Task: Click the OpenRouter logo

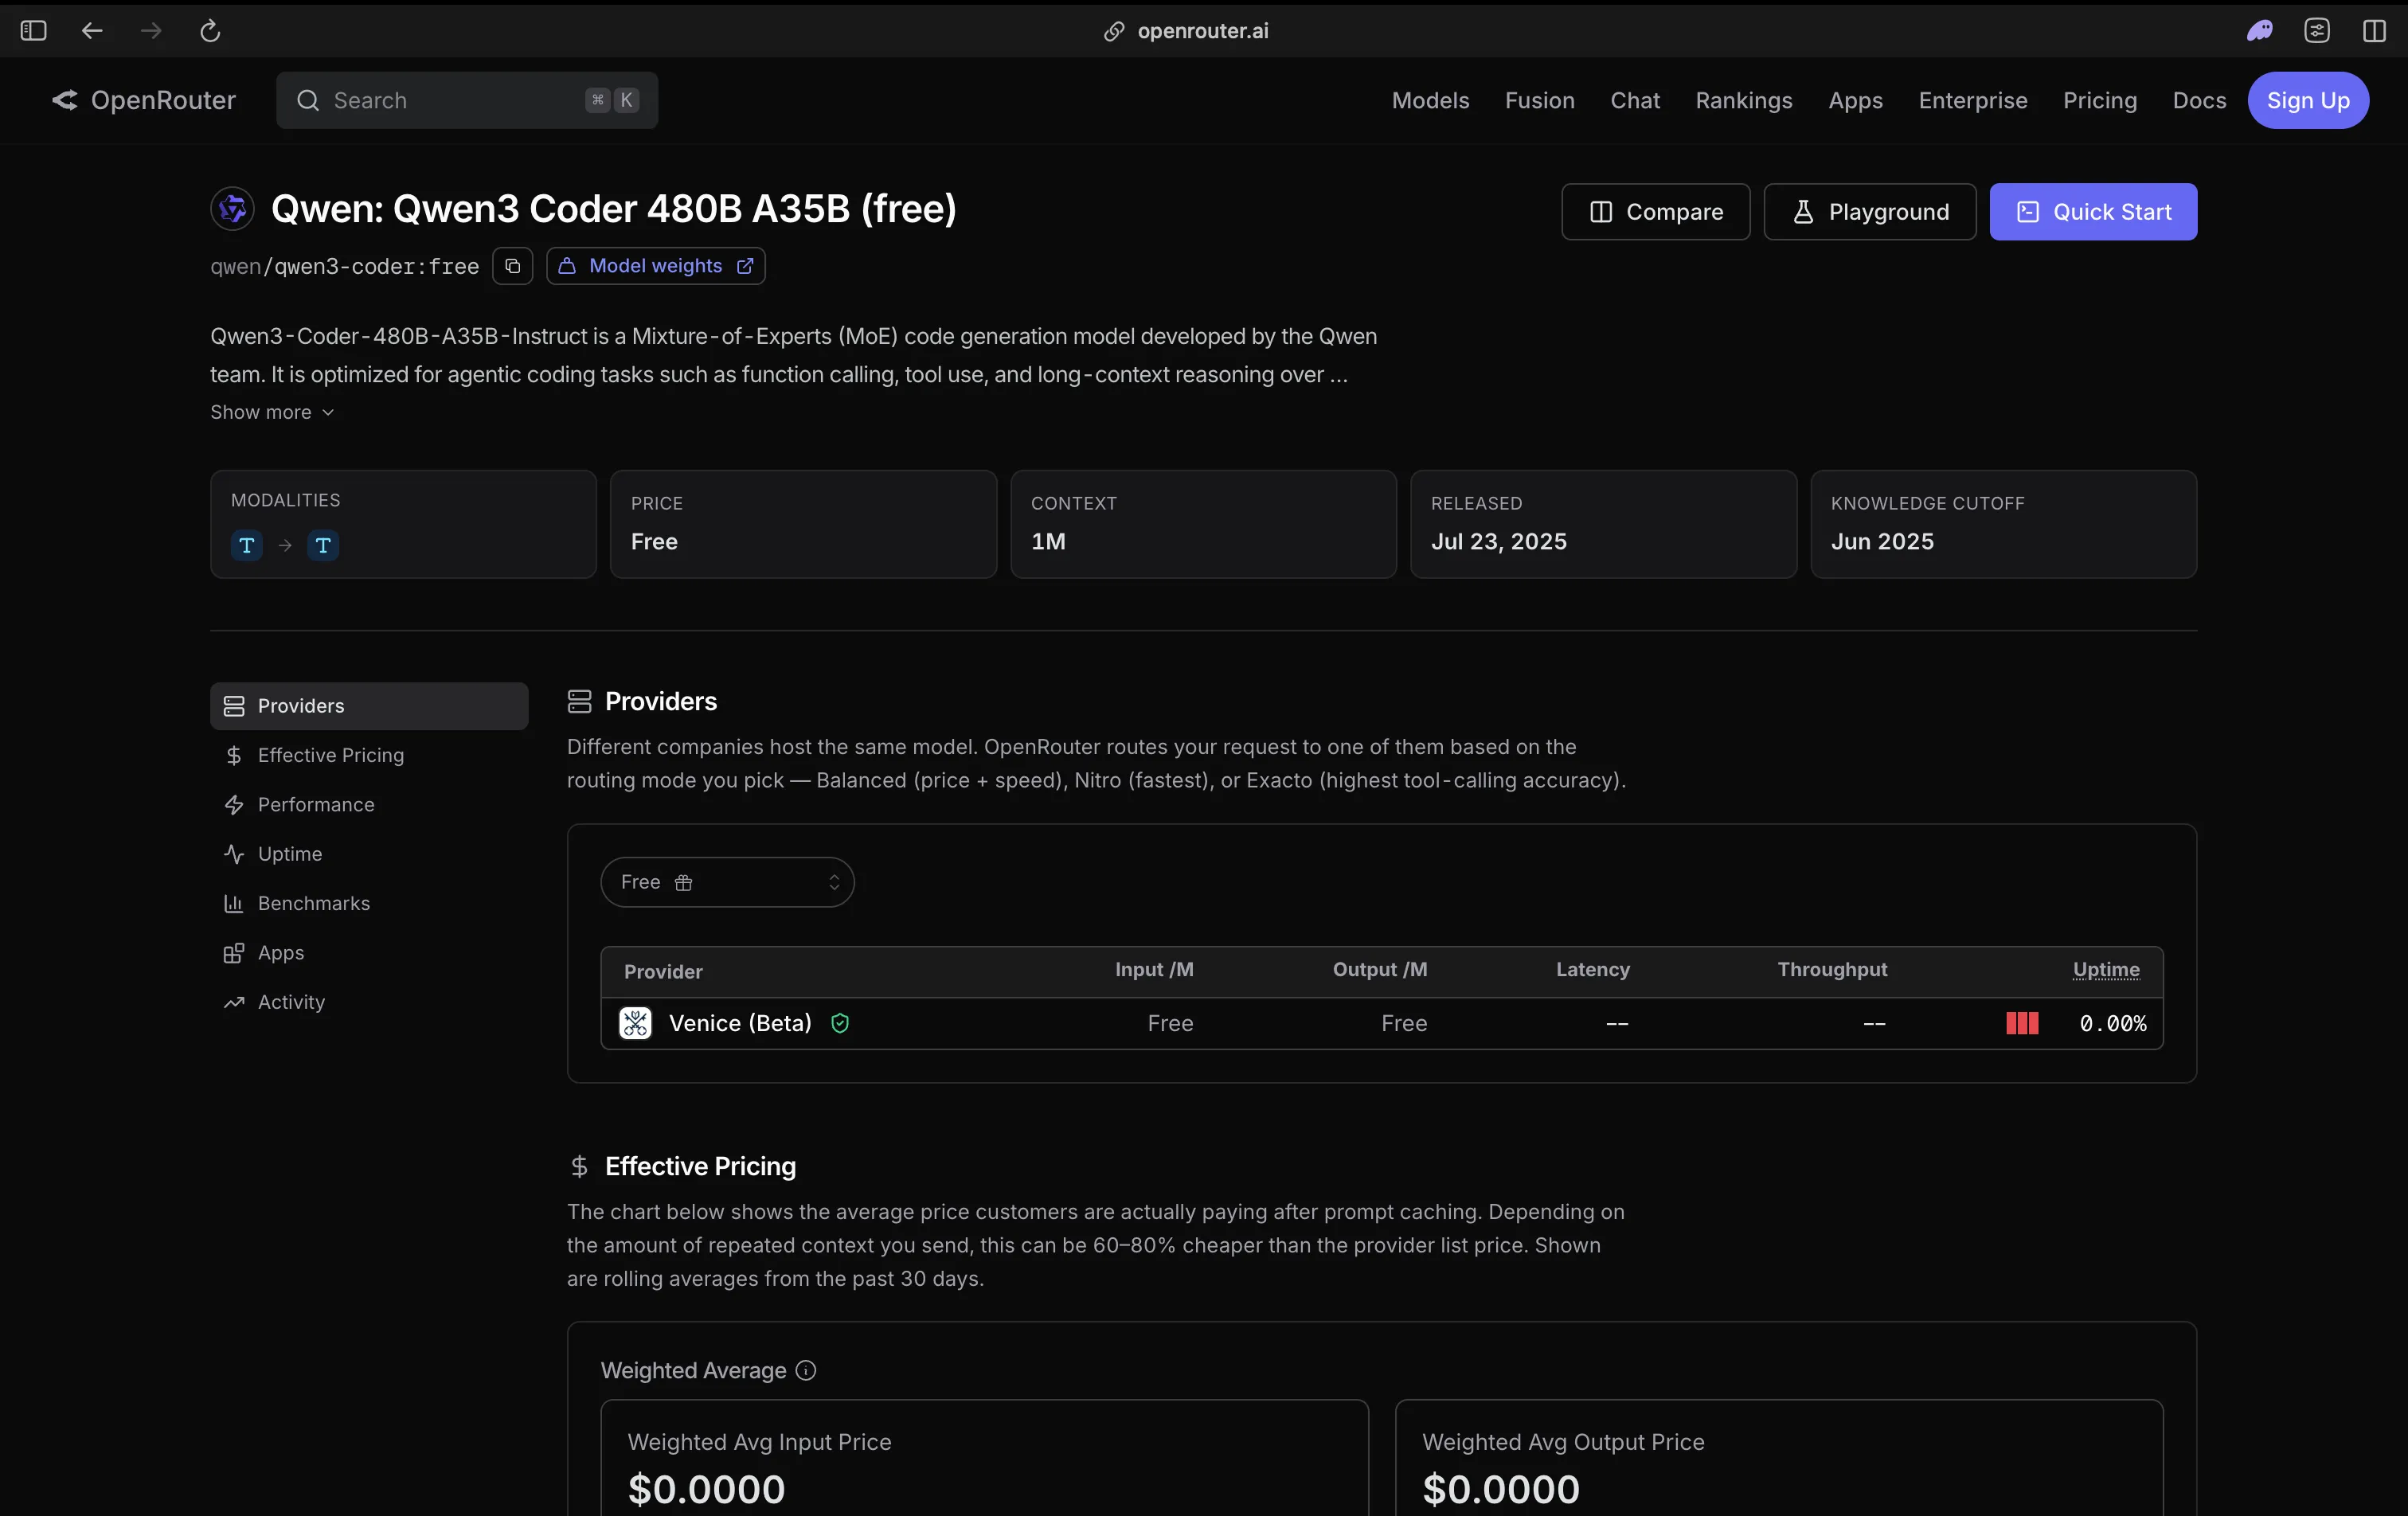Action: coord(144,100)
